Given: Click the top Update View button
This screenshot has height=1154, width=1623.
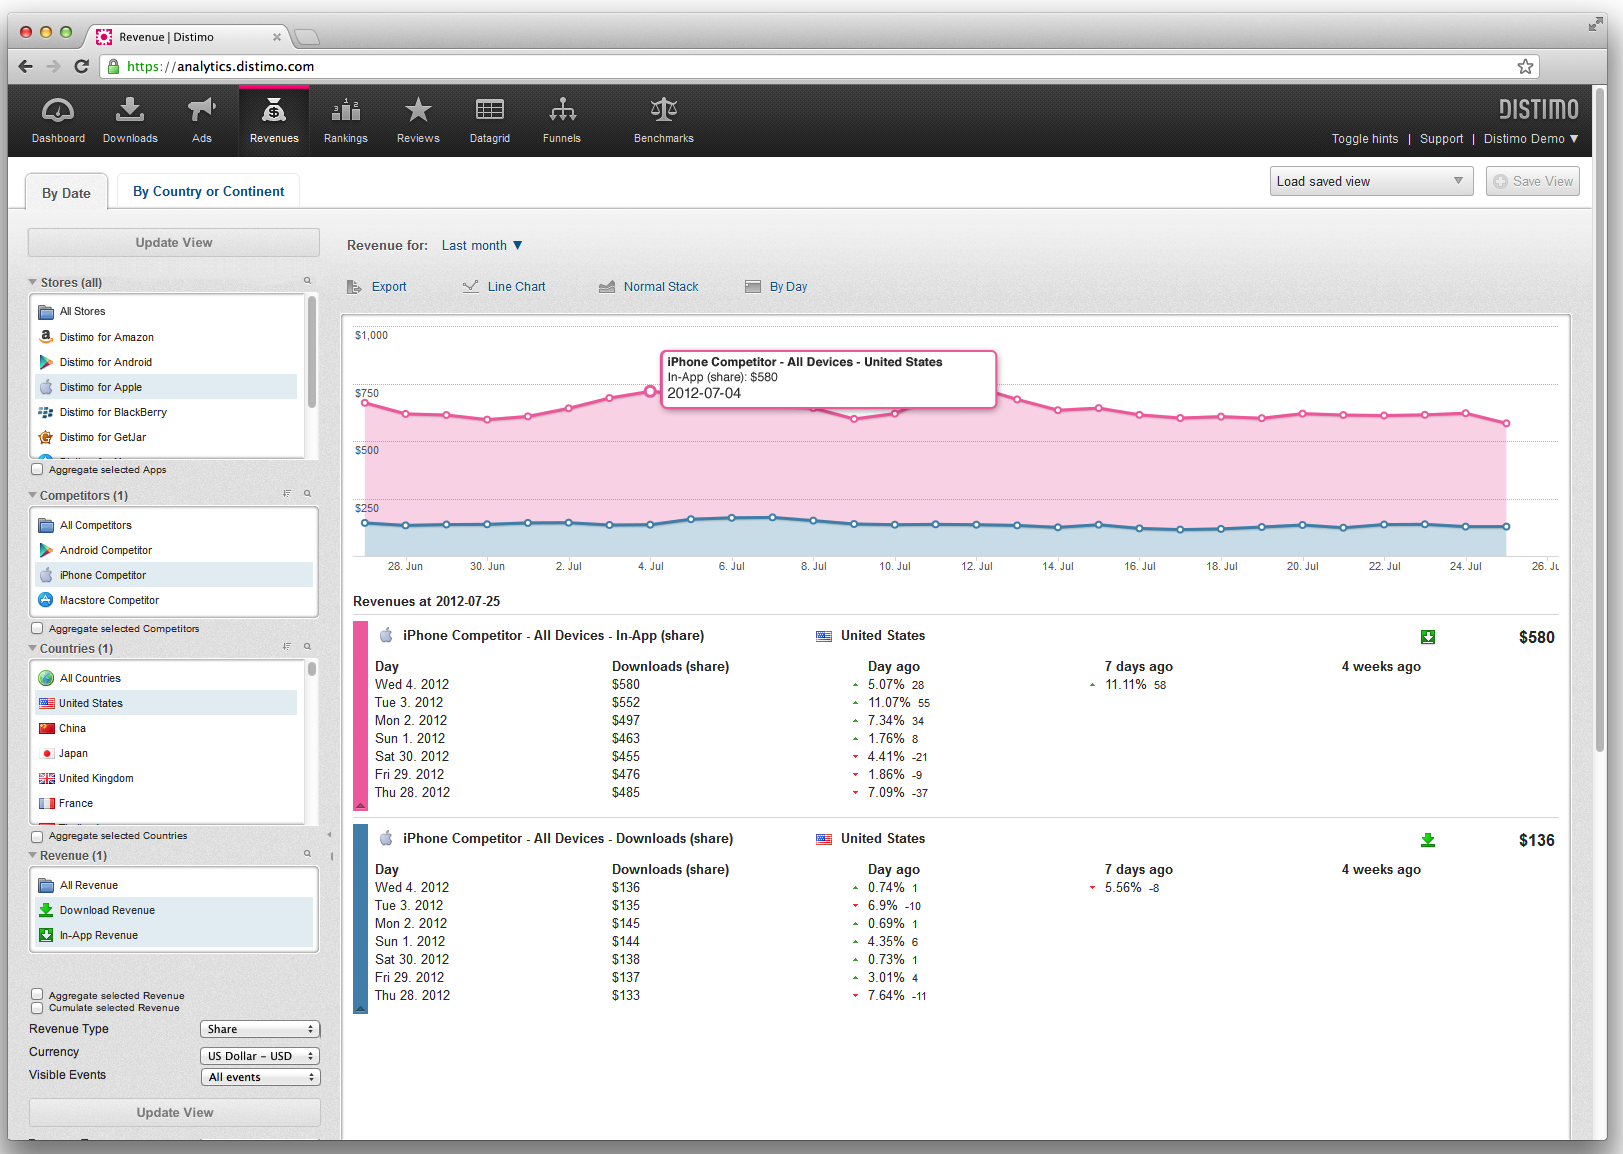Looking at the screenshot, I should pos(174,243).
